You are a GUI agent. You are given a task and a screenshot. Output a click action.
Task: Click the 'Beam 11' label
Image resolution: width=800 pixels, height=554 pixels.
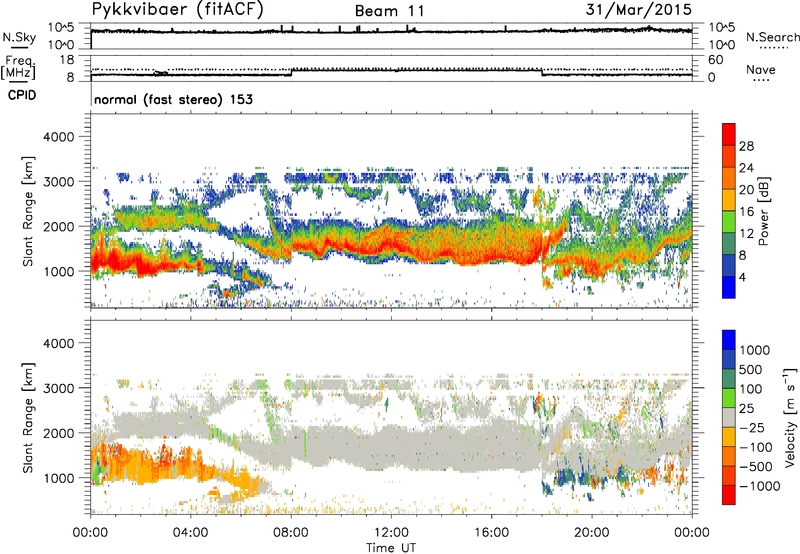[390, 11]
